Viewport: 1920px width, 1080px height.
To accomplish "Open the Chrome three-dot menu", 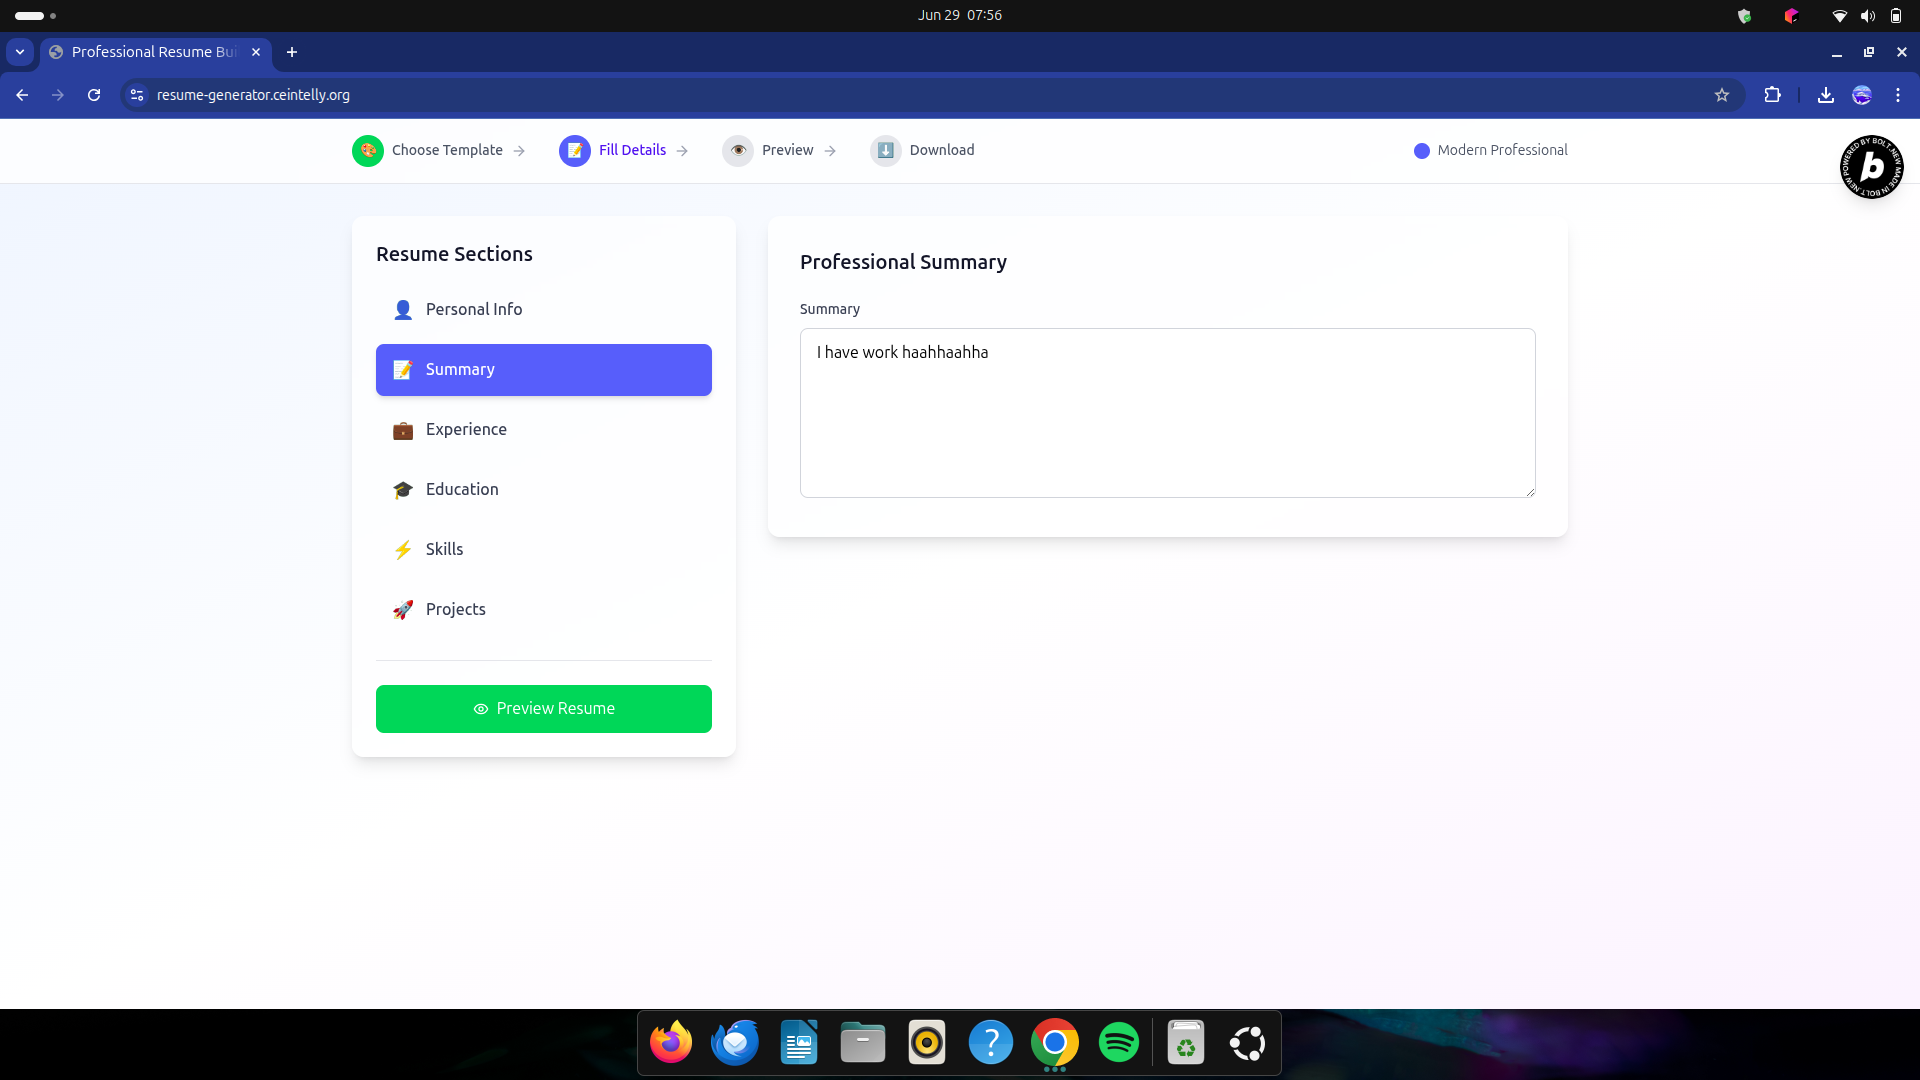I will click(x=1897, y=95).
